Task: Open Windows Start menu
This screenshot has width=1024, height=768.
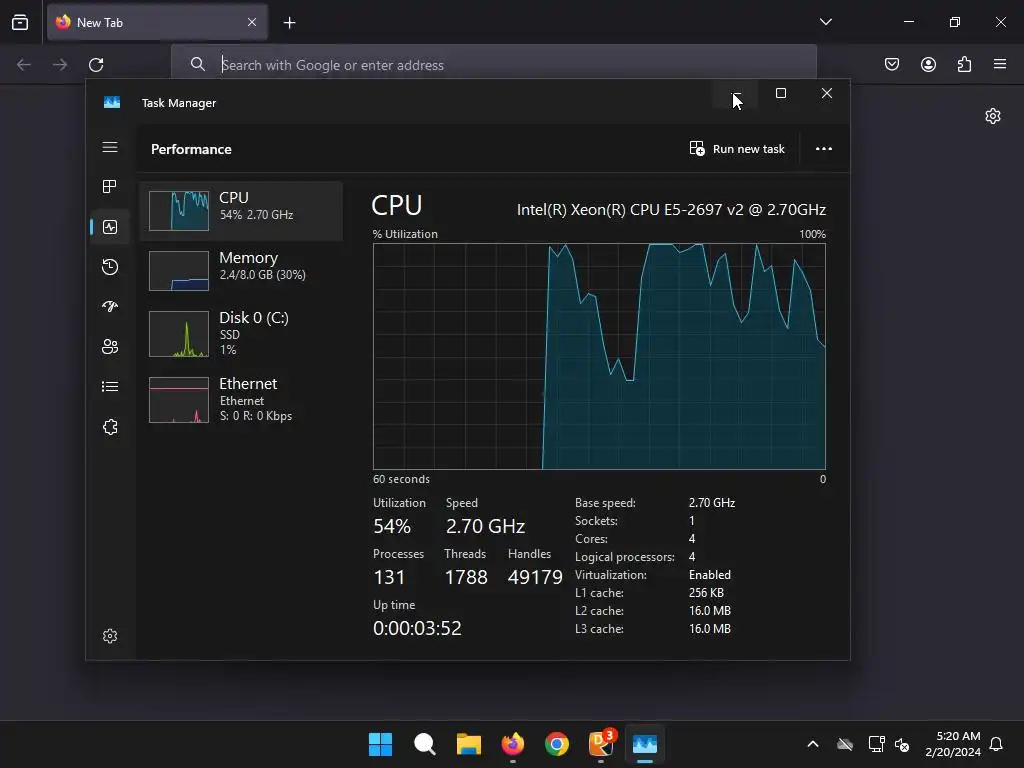Action: coord(380,744)
